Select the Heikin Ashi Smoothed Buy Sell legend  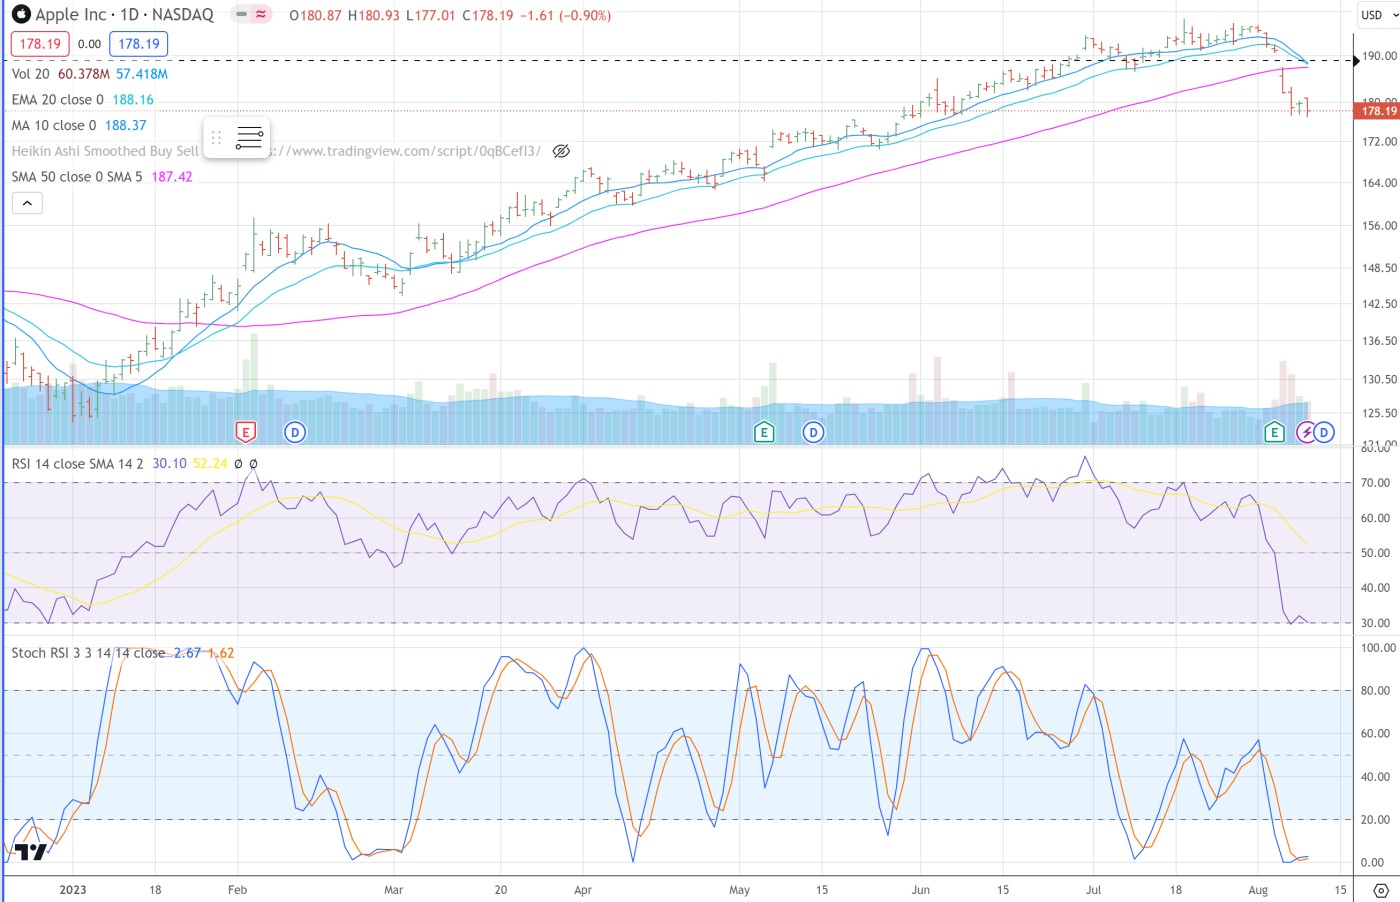(105, 151)
